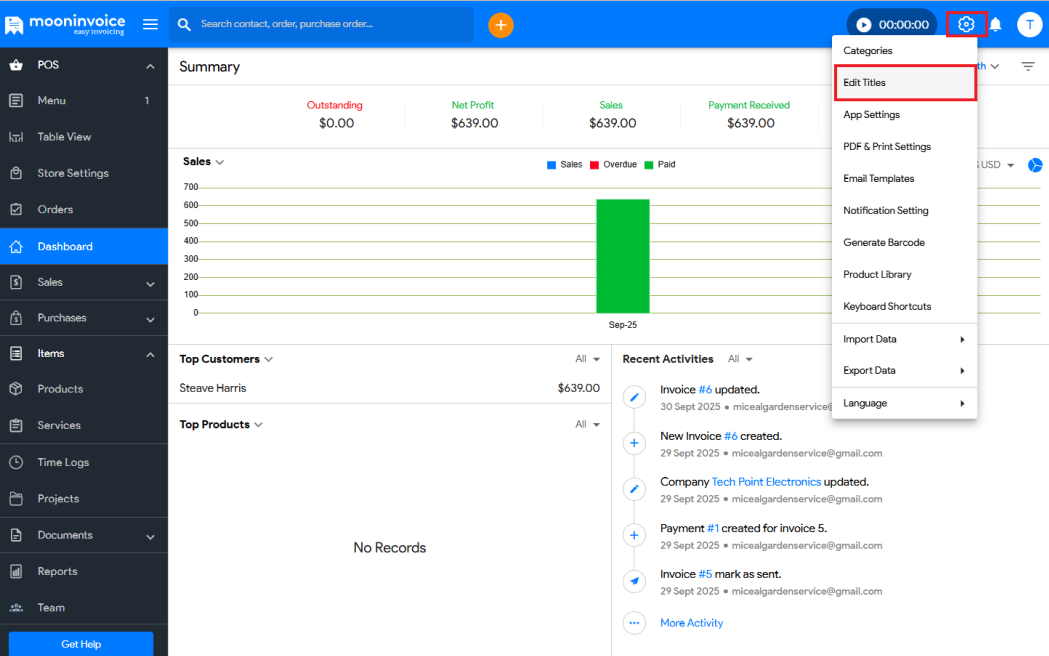Open the settings gear icon
The height and width of the screenshot is (656, 1049).
(x=966, y=25)
